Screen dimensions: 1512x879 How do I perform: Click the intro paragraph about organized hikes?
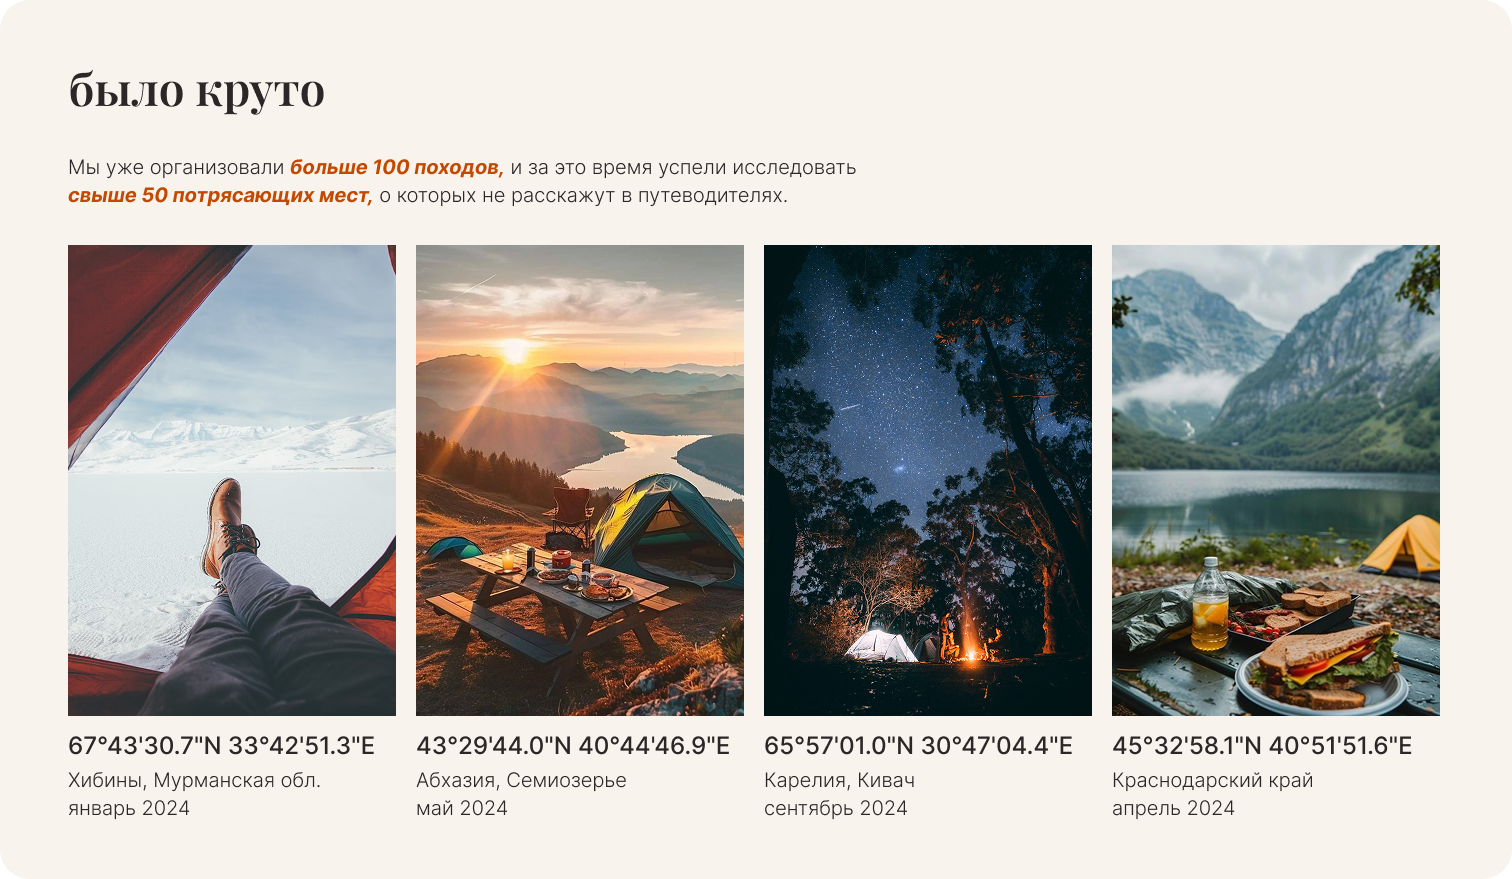(462, 181)
